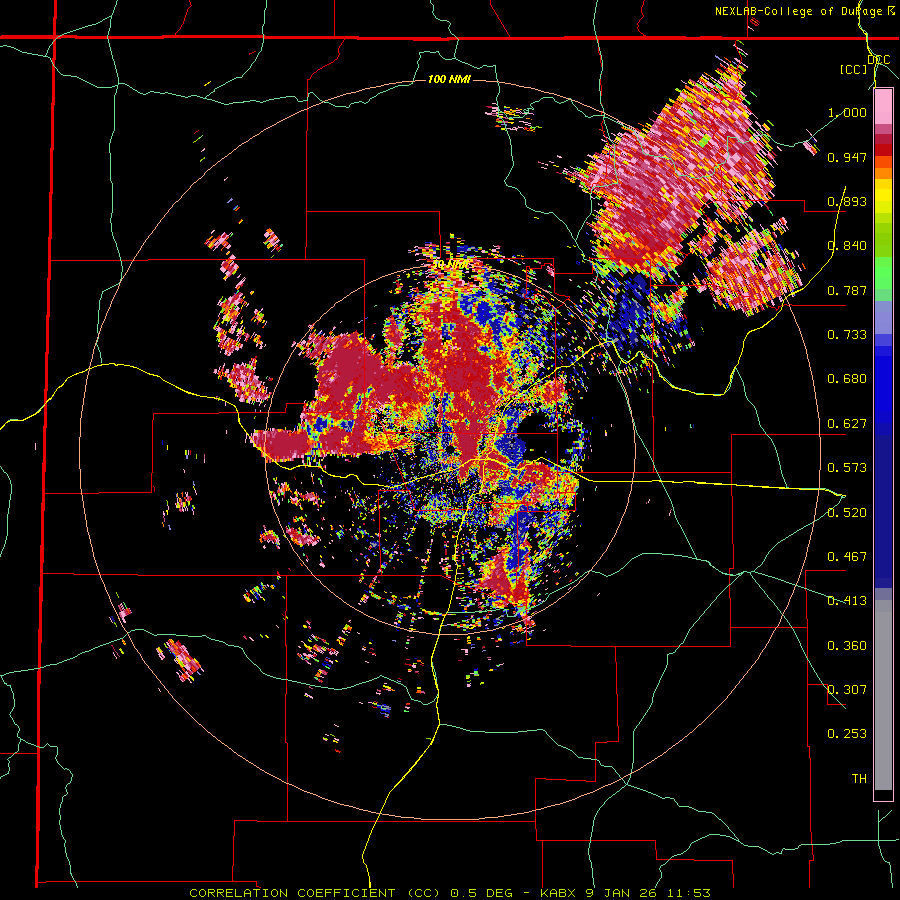The height and width of the screenshot is (900, 900).
Task: Select the 0.627 scale value
Action: [847, 424]
